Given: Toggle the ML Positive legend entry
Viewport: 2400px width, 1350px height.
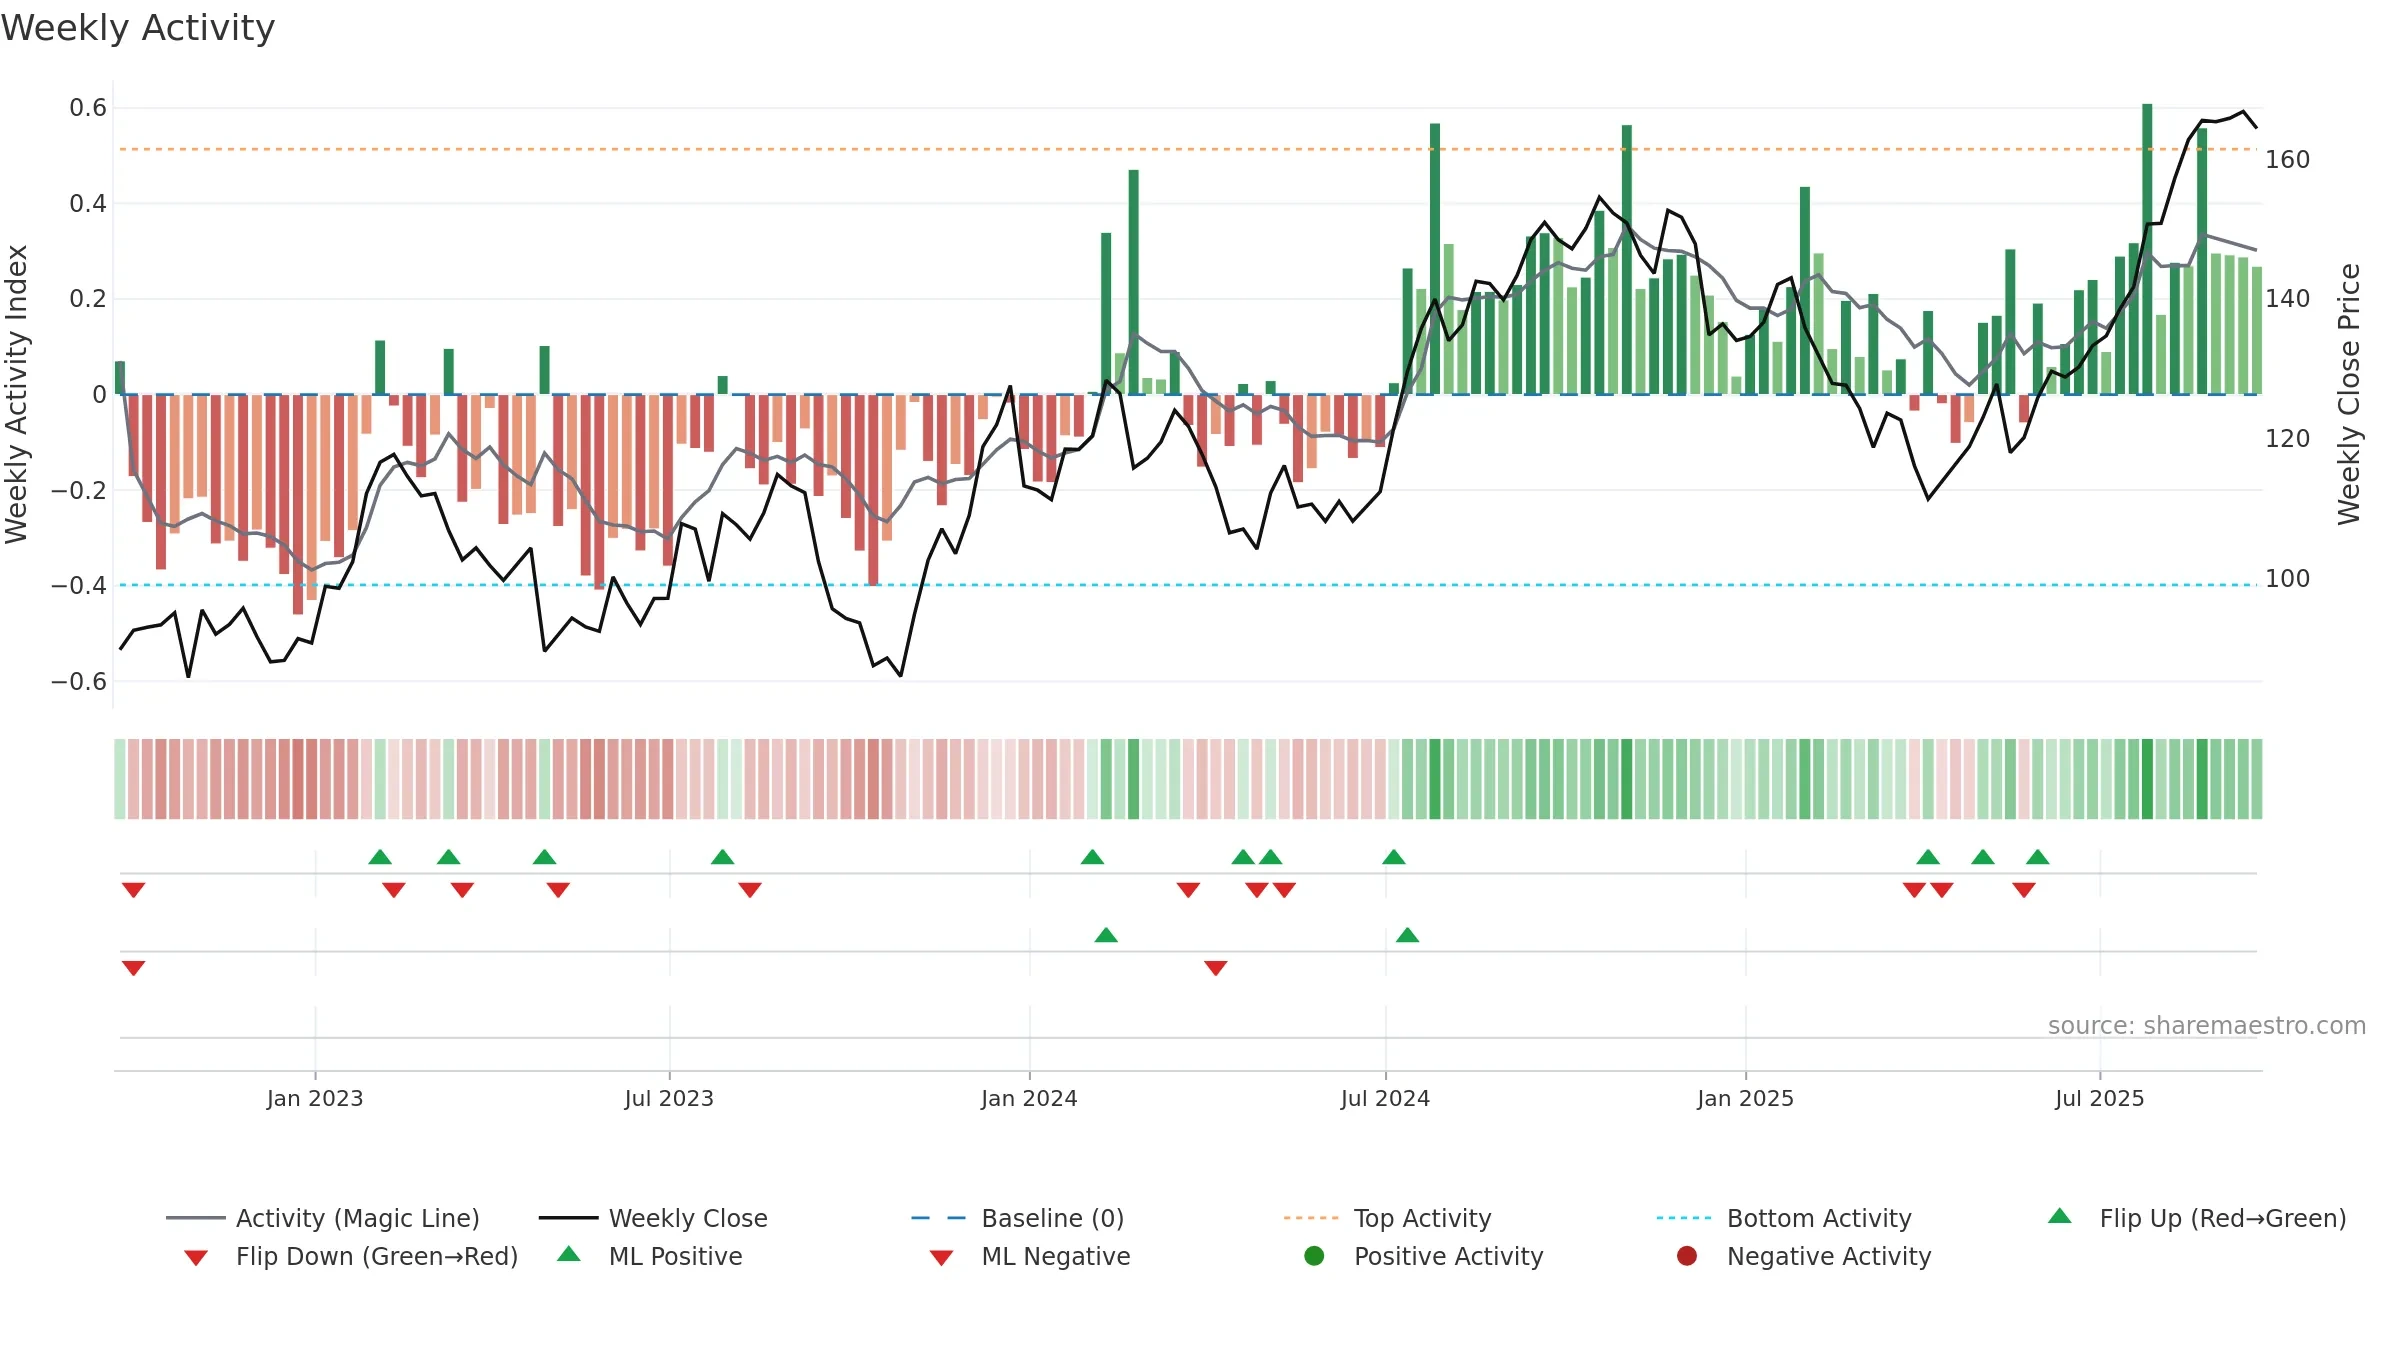Looking at the screenshot, I should click(650, 1256).
